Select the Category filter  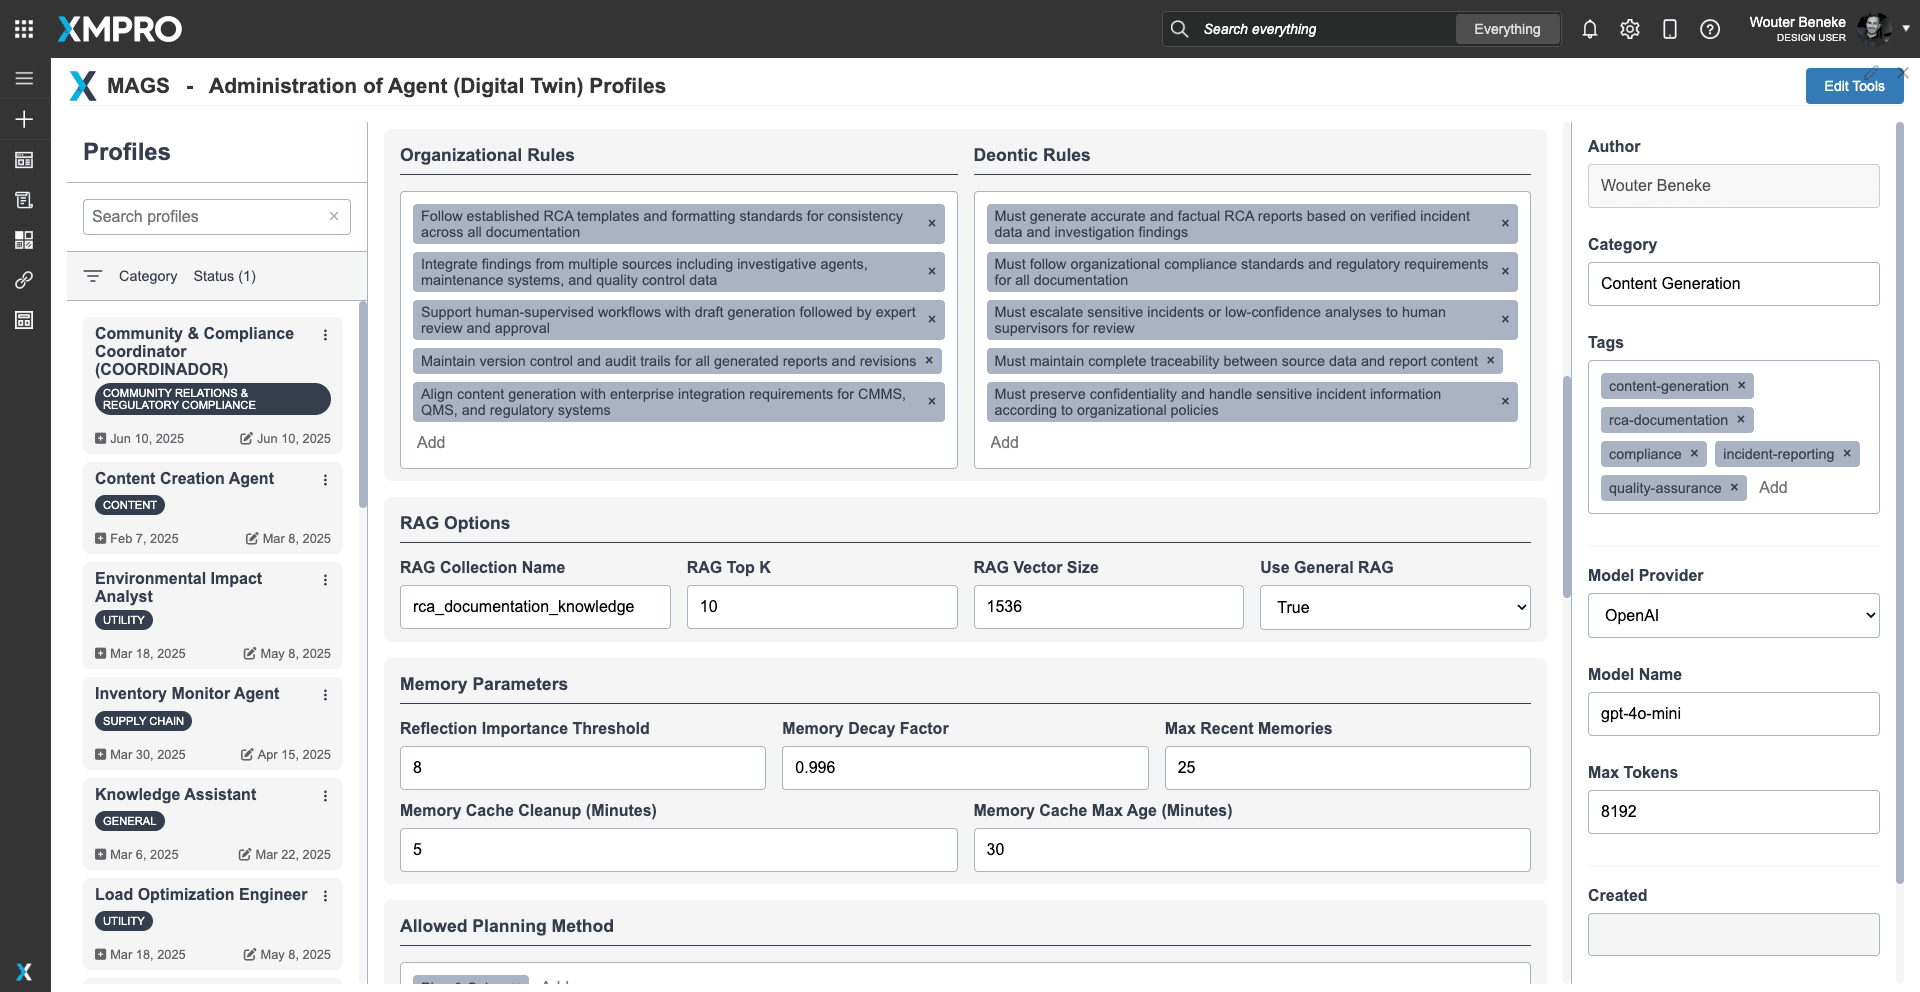(148, 276)
